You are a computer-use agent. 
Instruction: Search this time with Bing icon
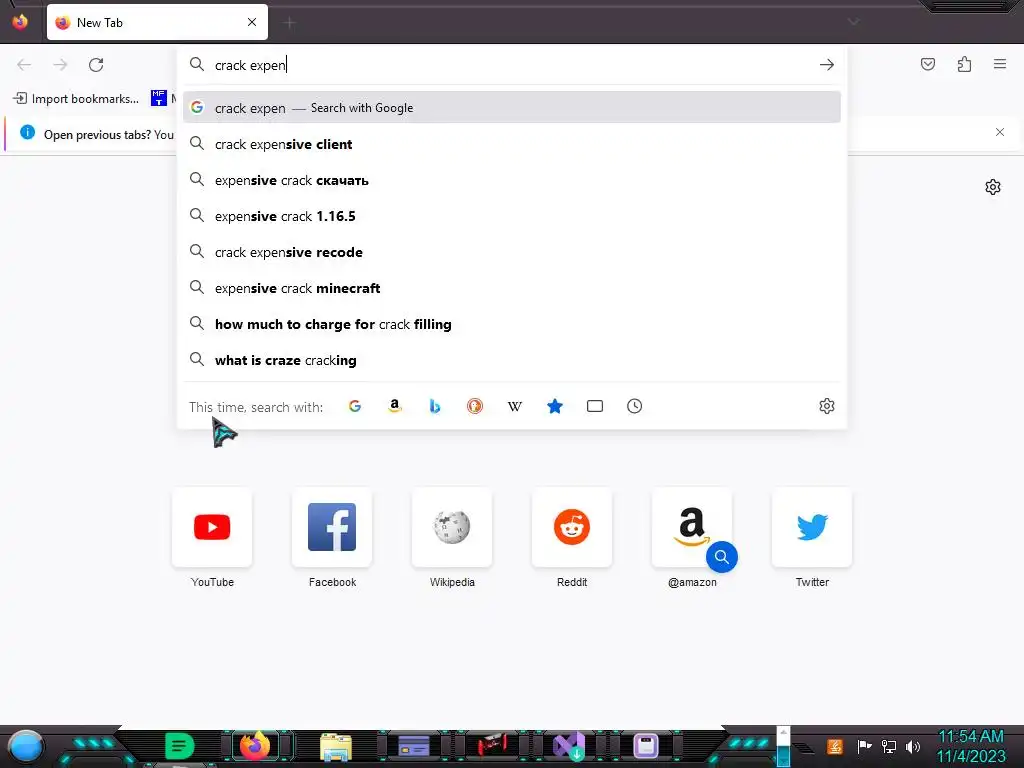click(434, 406)
